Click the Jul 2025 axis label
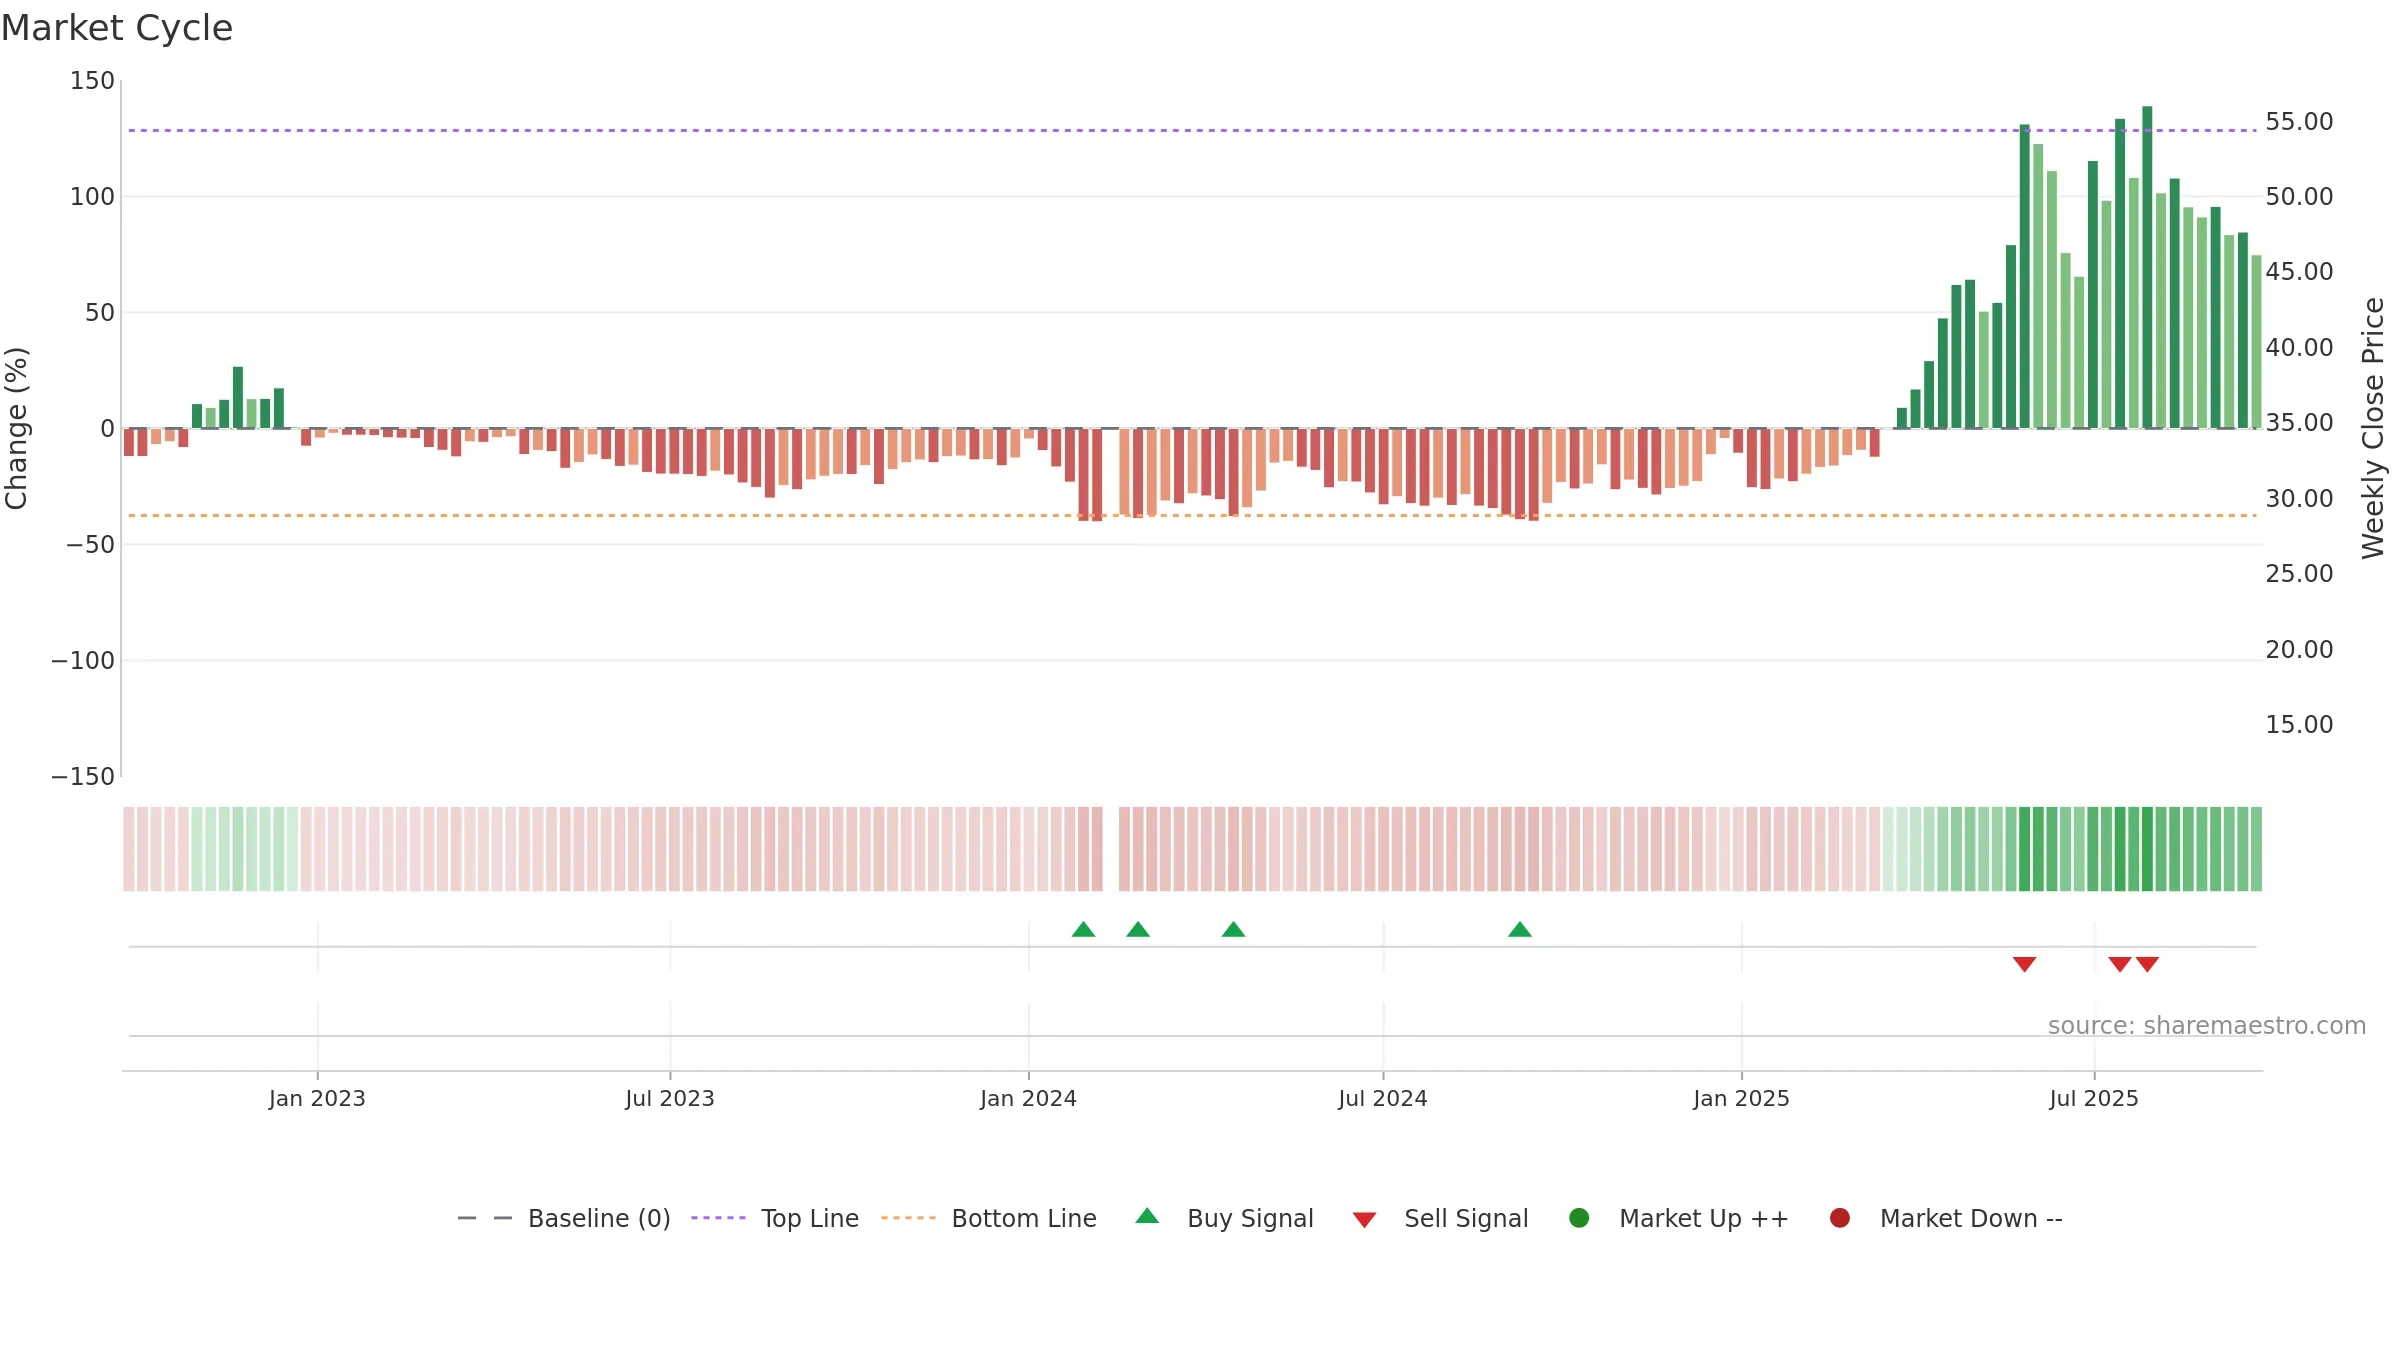The height and width of the screenshot is (1350, 2400). (2094, 1099)
